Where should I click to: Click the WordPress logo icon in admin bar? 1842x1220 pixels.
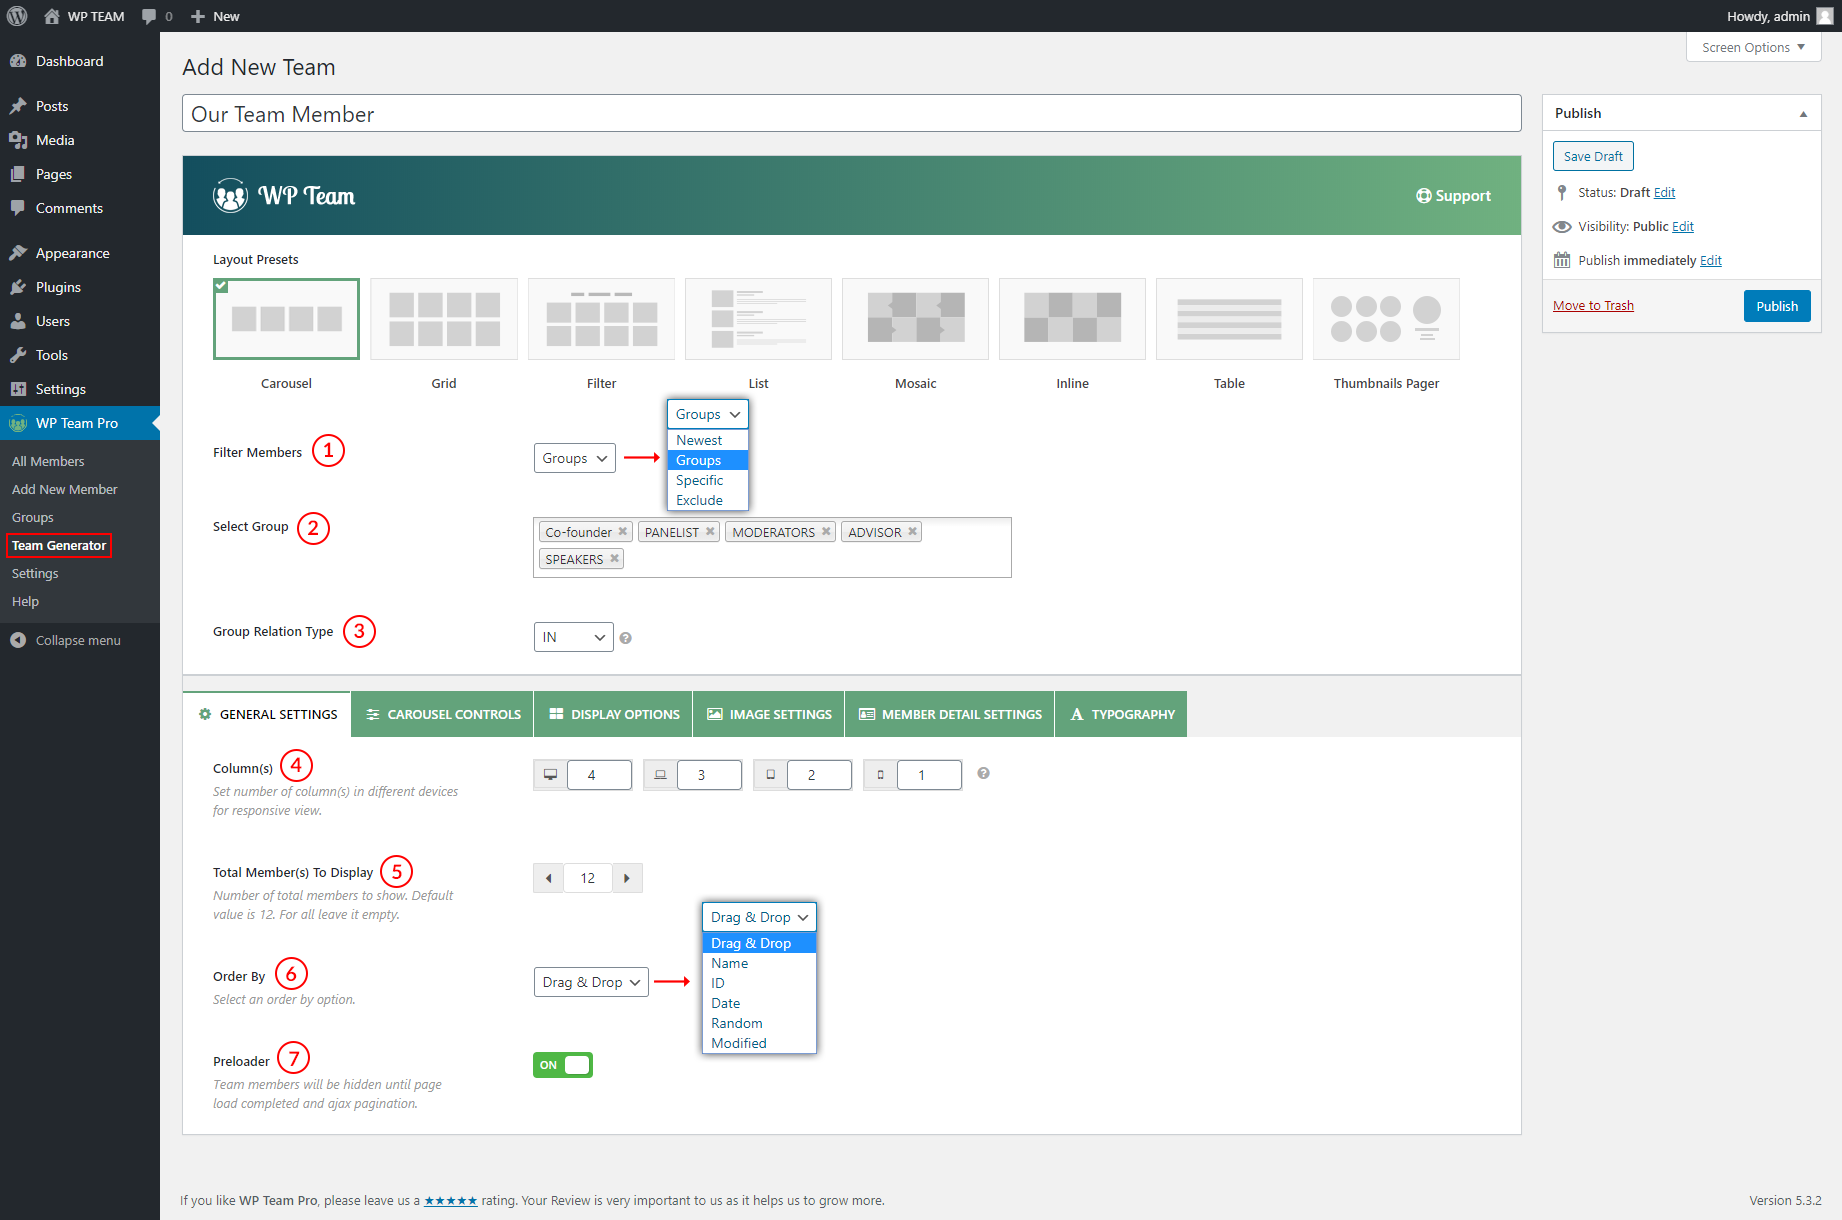pyautogui.click(x=17, y=16)
